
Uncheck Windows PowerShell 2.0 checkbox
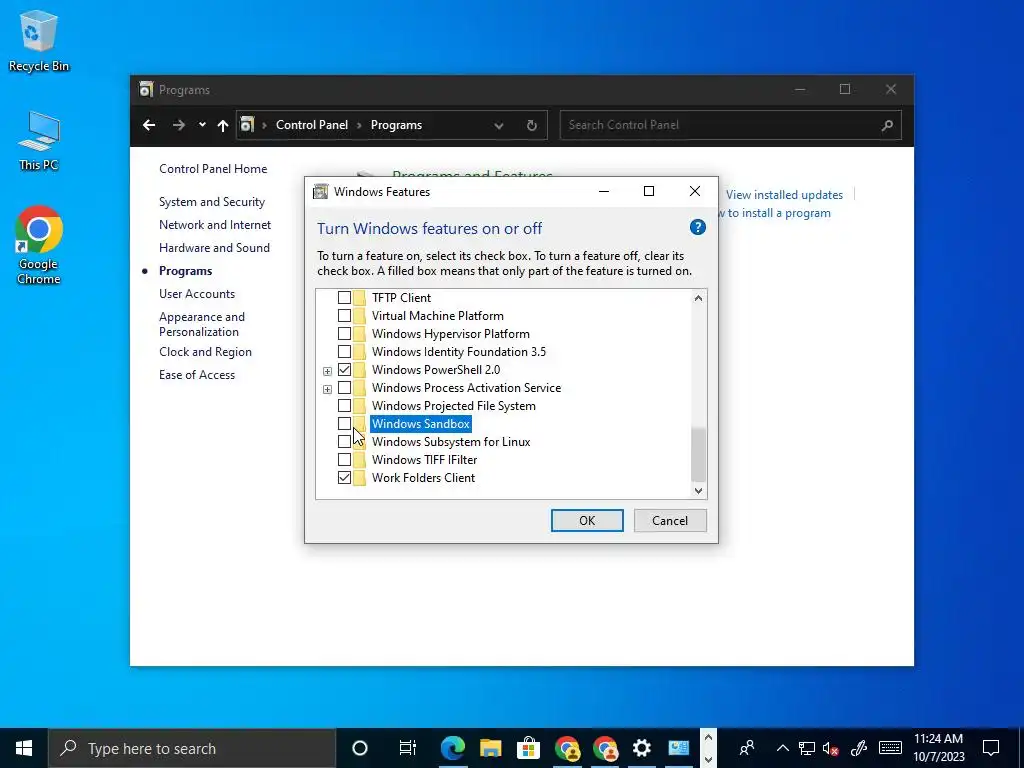pos(344,370)
